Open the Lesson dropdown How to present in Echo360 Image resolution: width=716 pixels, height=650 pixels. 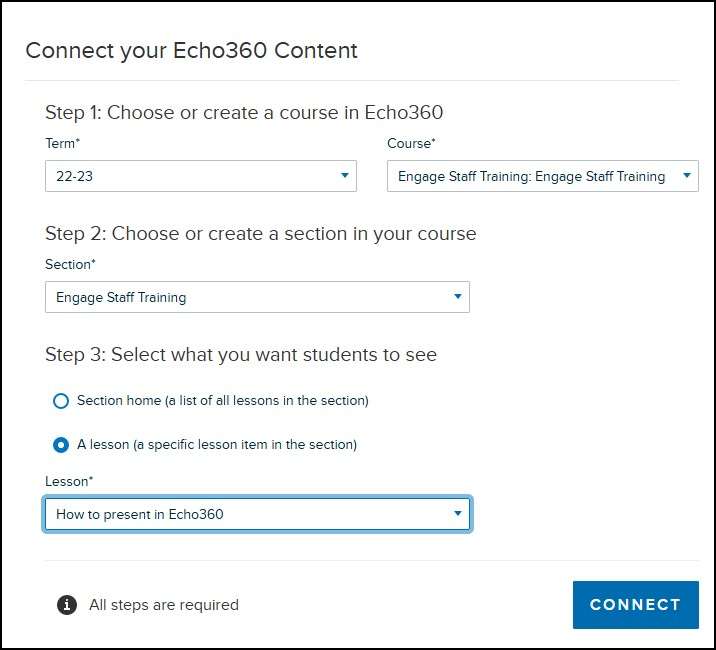[258, 514]
